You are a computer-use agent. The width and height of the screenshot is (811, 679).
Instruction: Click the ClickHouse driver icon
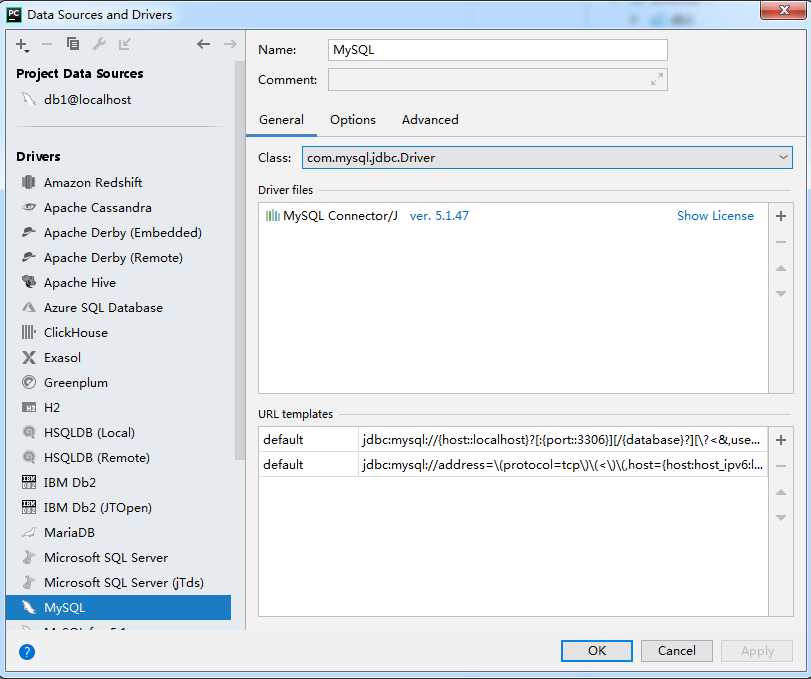pyautogui.click(x=29, y=332)
